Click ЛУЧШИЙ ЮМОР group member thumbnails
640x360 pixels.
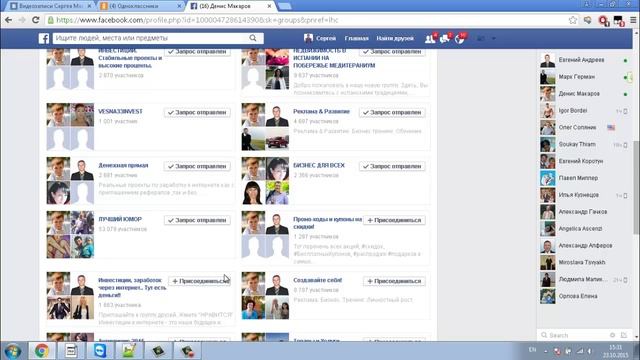[x=70, y=234]
